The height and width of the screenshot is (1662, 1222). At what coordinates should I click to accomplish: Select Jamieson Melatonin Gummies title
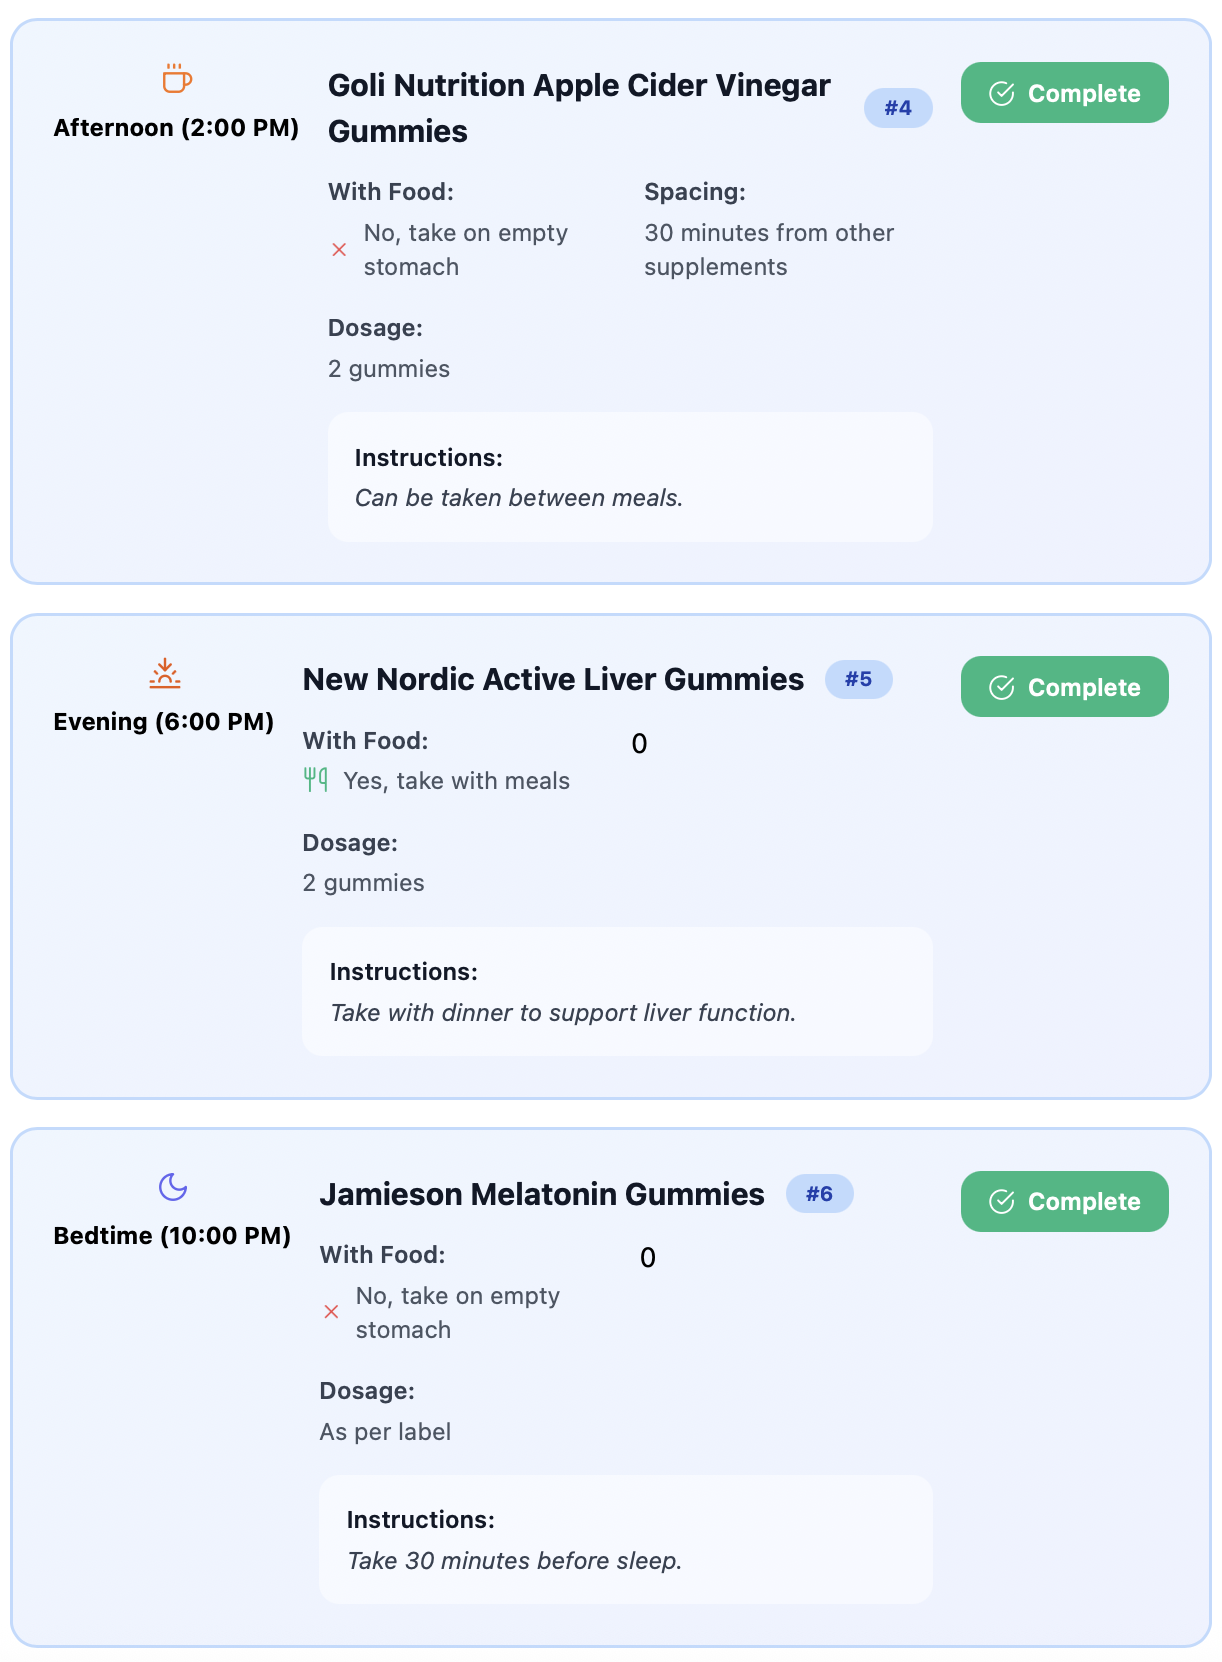[x=541, y=1194]
